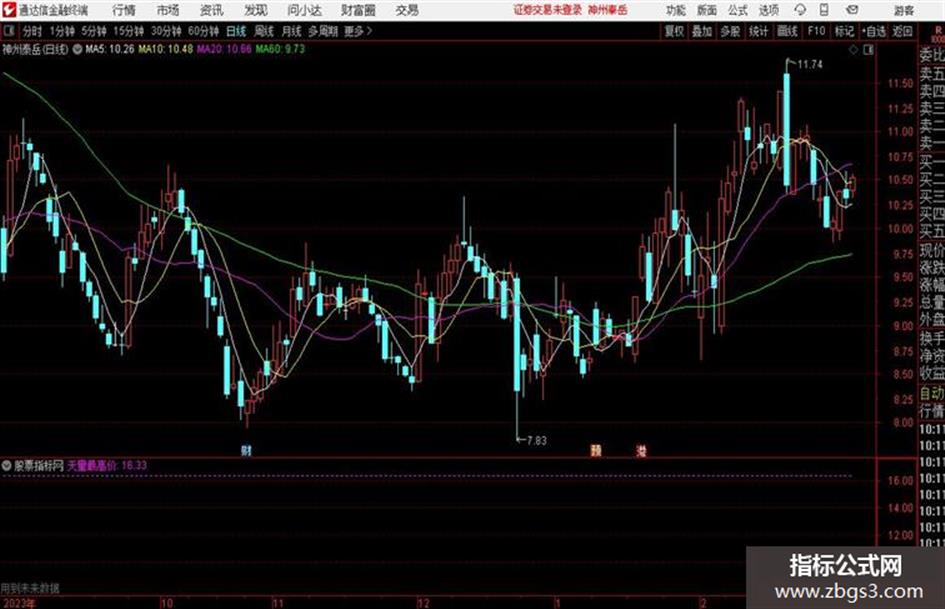Click the 复权 button
The width and height of the screenshot is (945, 609).
pos(674,31)
